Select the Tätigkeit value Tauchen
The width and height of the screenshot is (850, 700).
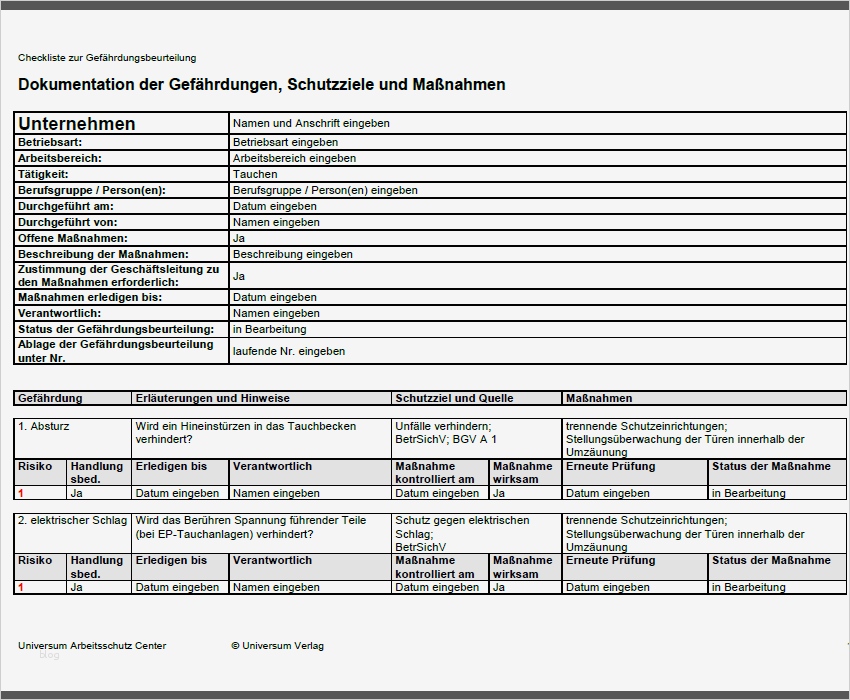pos(253,174)
